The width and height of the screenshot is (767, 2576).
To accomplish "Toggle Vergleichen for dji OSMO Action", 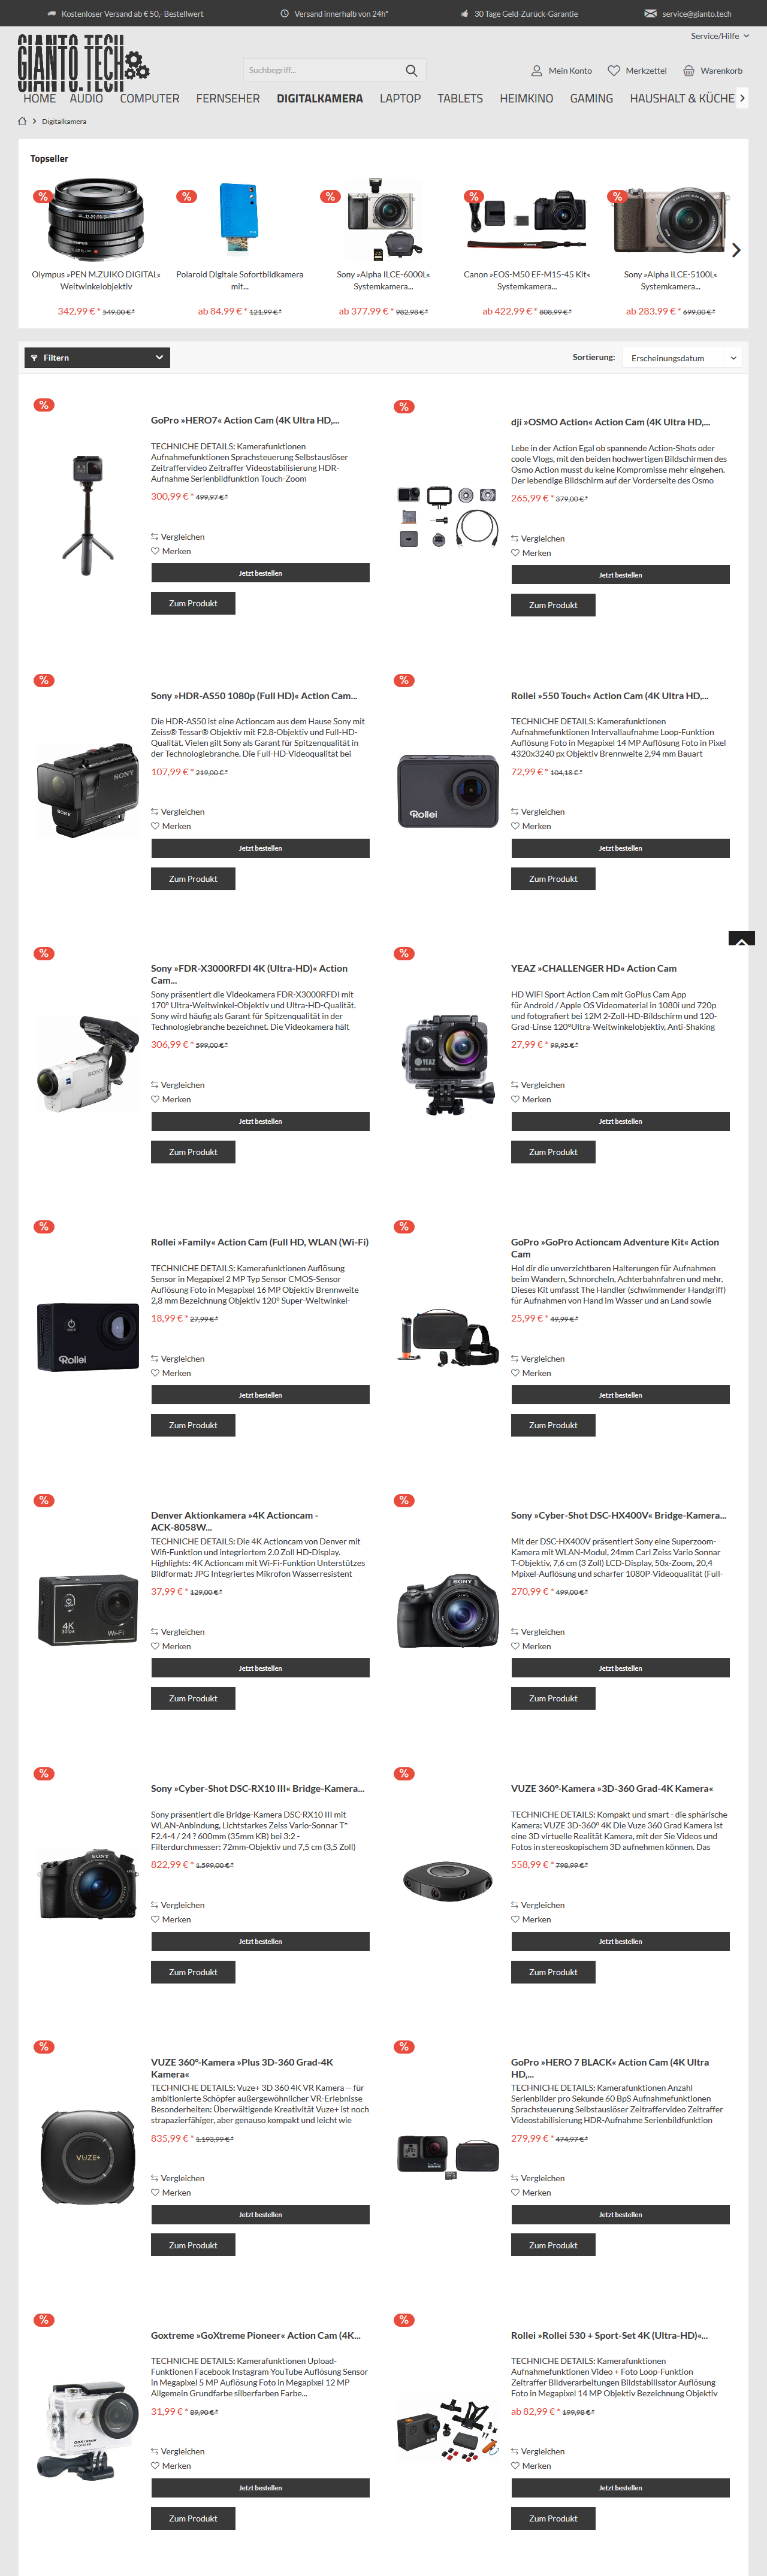I will click(538, 538).
